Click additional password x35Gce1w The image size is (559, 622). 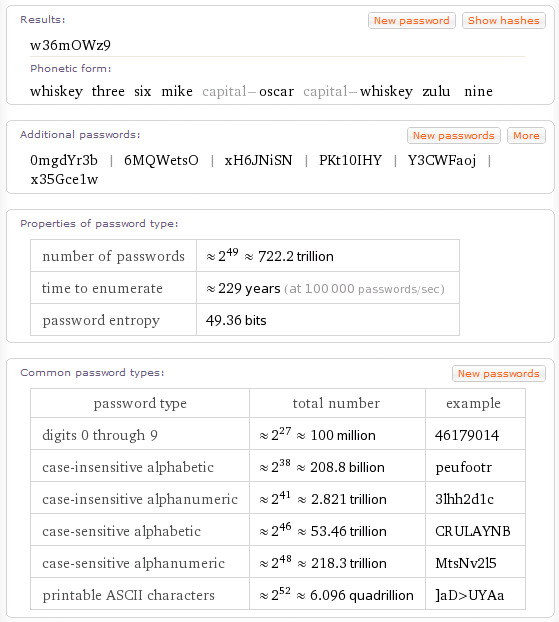pos(64,179)
